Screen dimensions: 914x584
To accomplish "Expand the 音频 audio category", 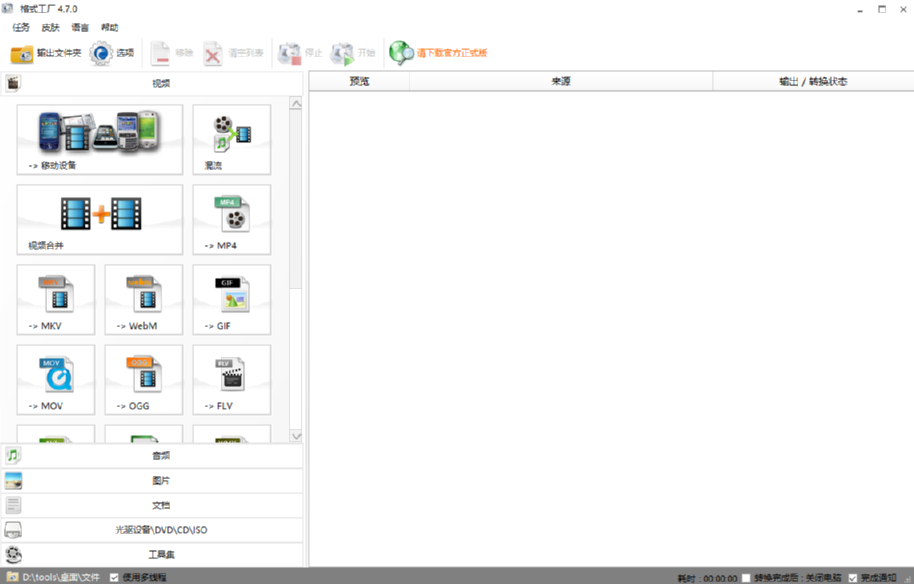I will [152, 456].
